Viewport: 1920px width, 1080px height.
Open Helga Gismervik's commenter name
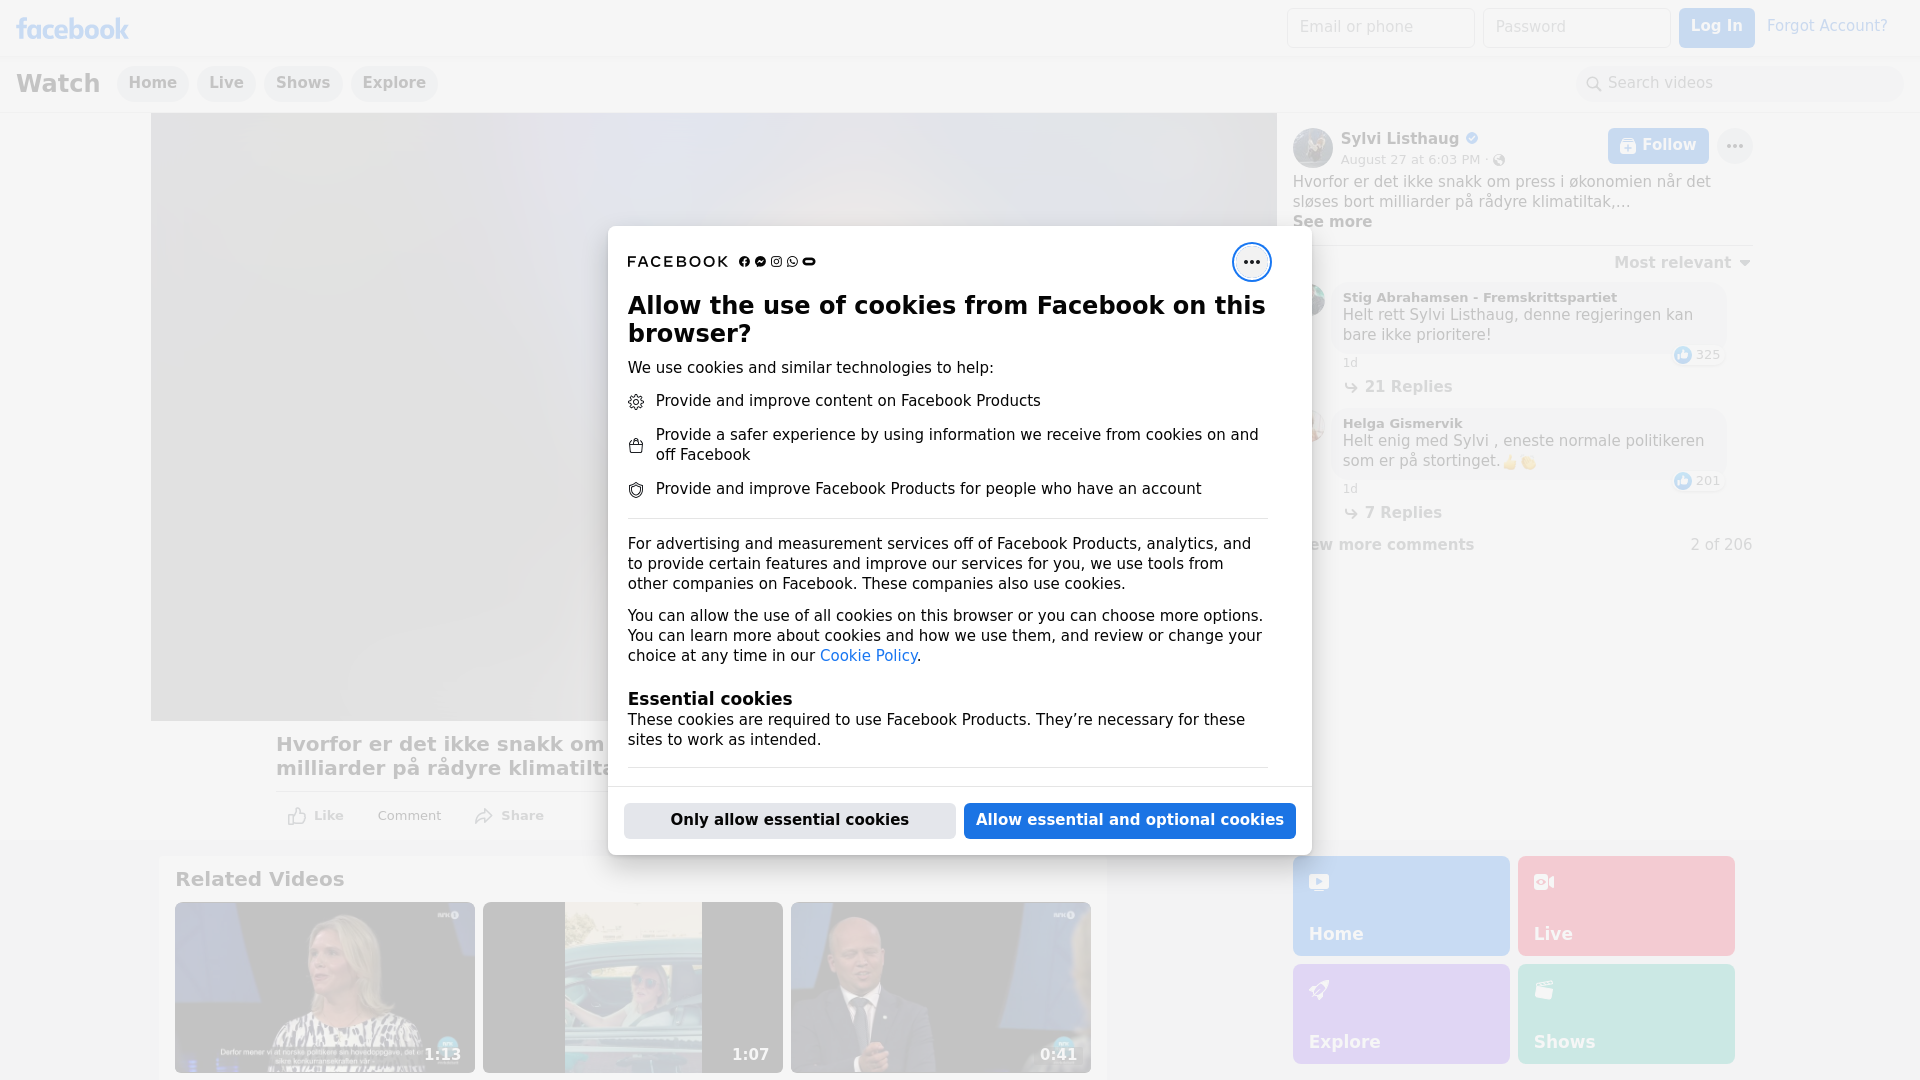pyautogui.click(x=1402, y=423)
